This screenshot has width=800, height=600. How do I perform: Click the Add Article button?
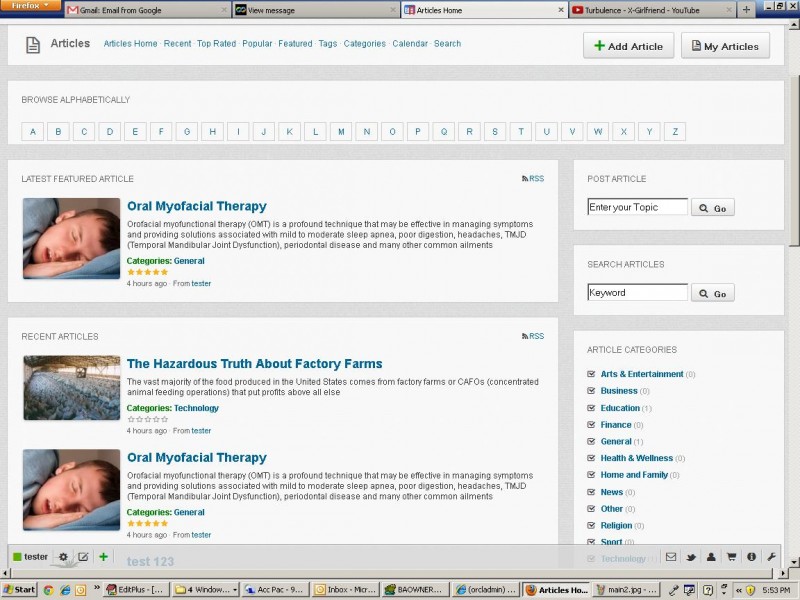pos(629,46)
